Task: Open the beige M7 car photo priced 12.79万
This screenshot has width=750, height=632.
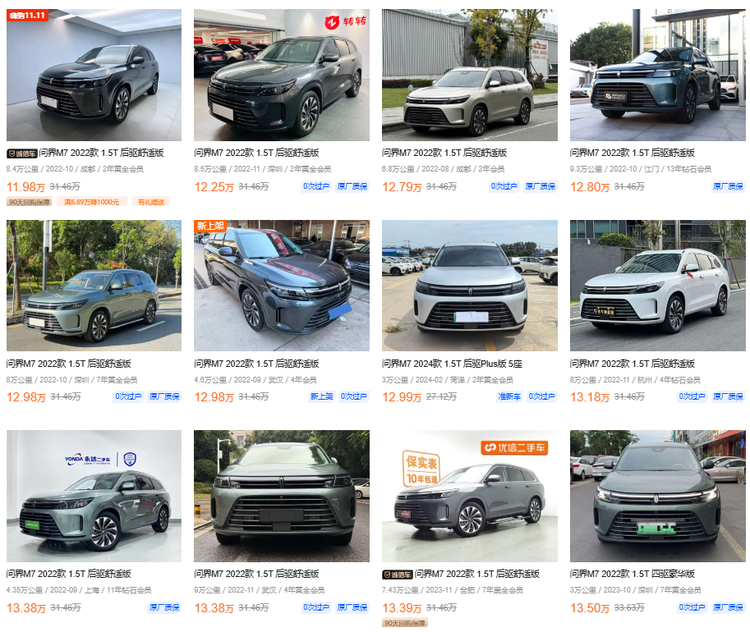Action: [x=470, y=75]
